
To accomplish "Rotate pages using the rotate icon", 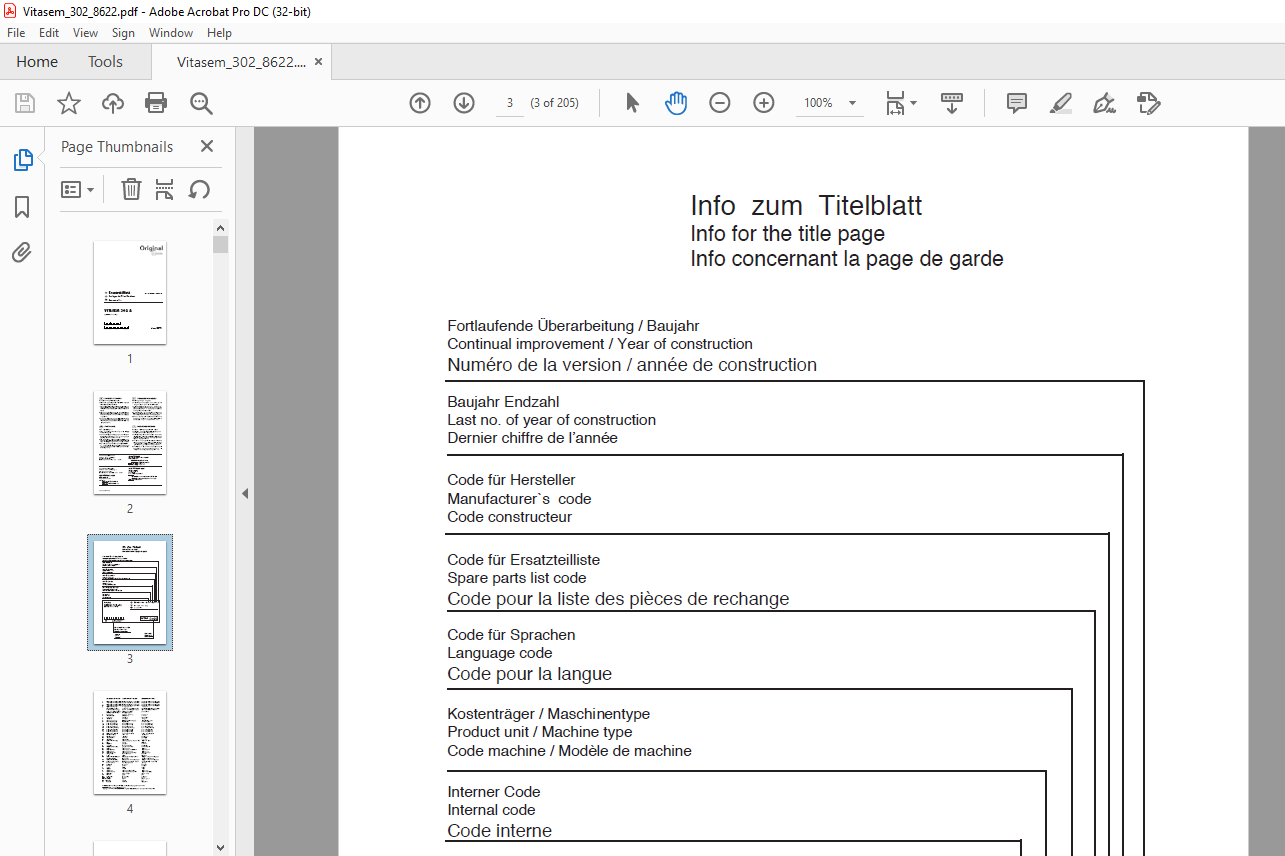I will point(199,189).
